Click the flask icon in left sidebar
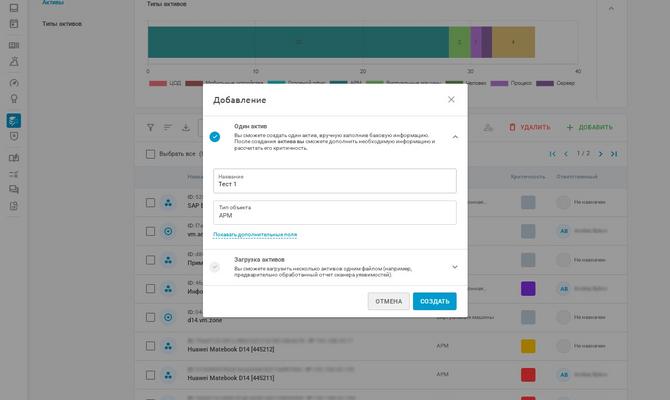670x400 pixels. 14,62
